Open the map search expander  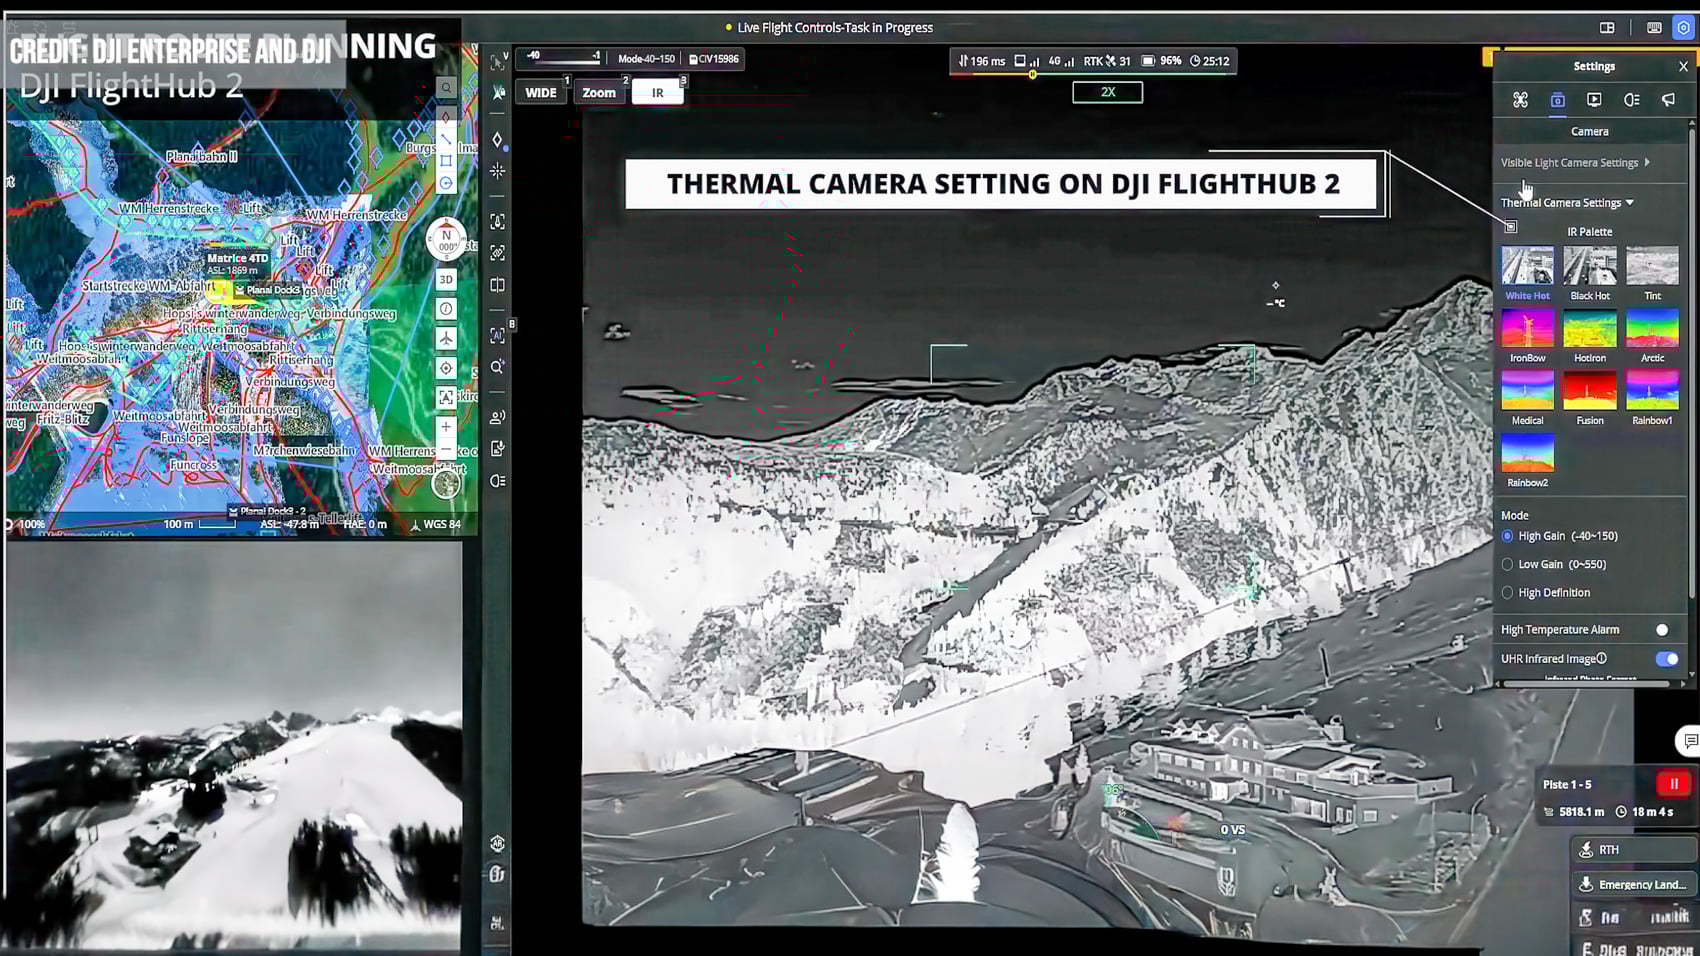(x=446, y=87)
